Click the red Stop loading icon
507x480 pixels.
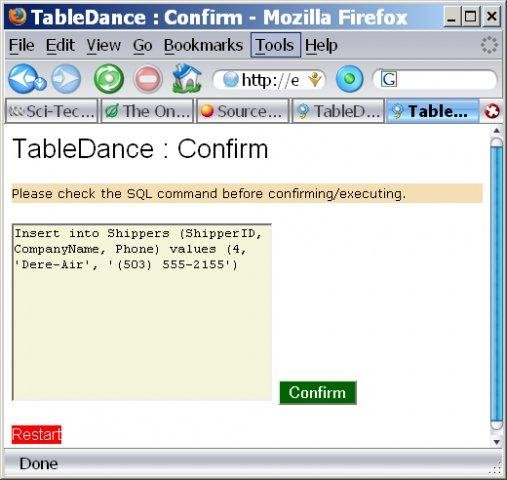point(148,79)
